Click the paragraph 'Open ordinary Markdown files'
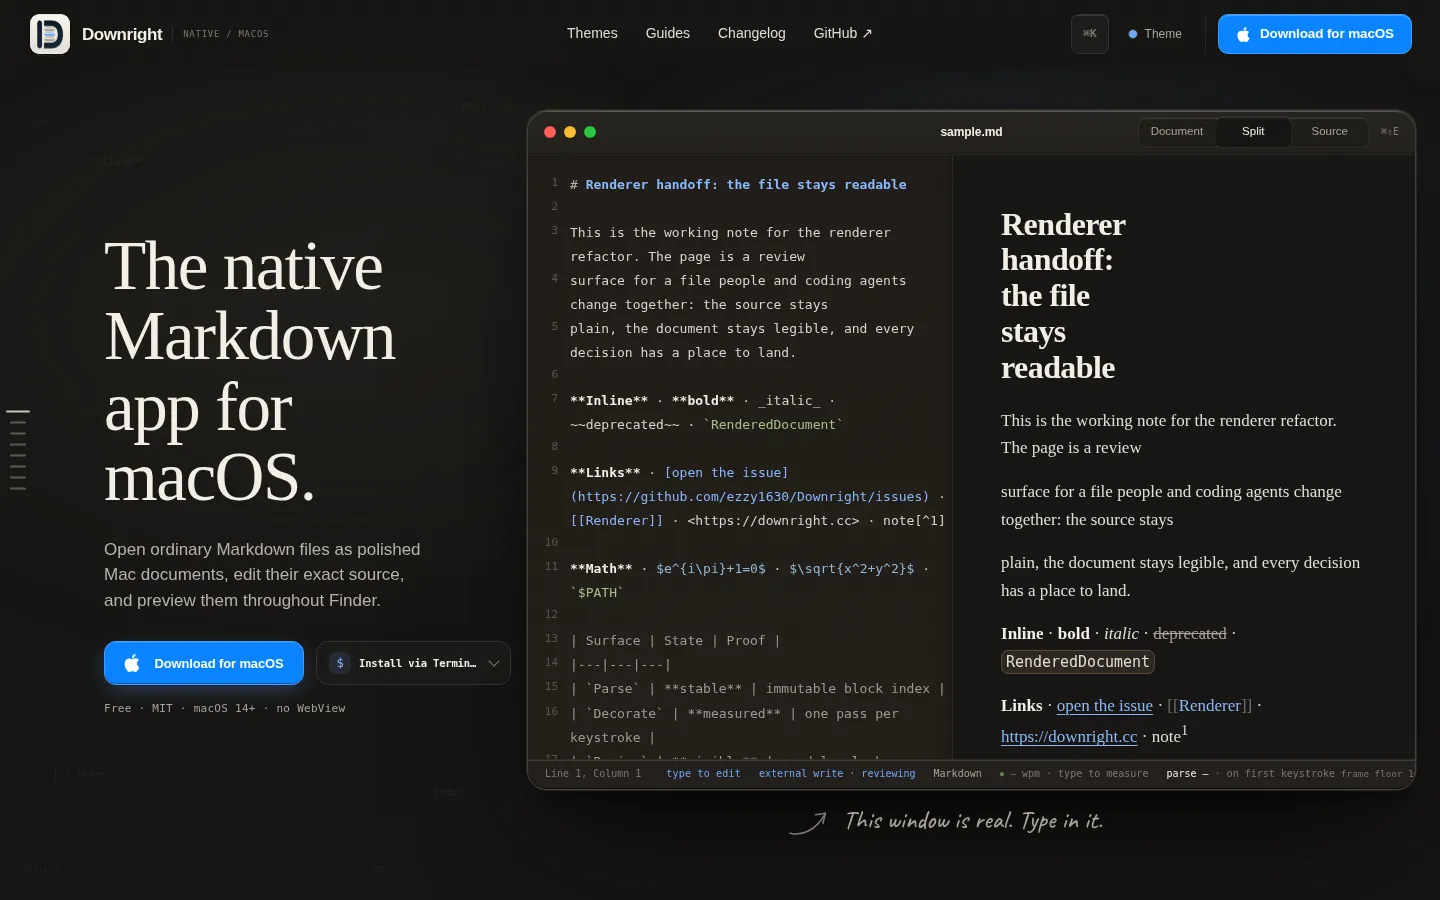Image resolution: width=1440 pixels, height=900 pixels. [262, 575]
